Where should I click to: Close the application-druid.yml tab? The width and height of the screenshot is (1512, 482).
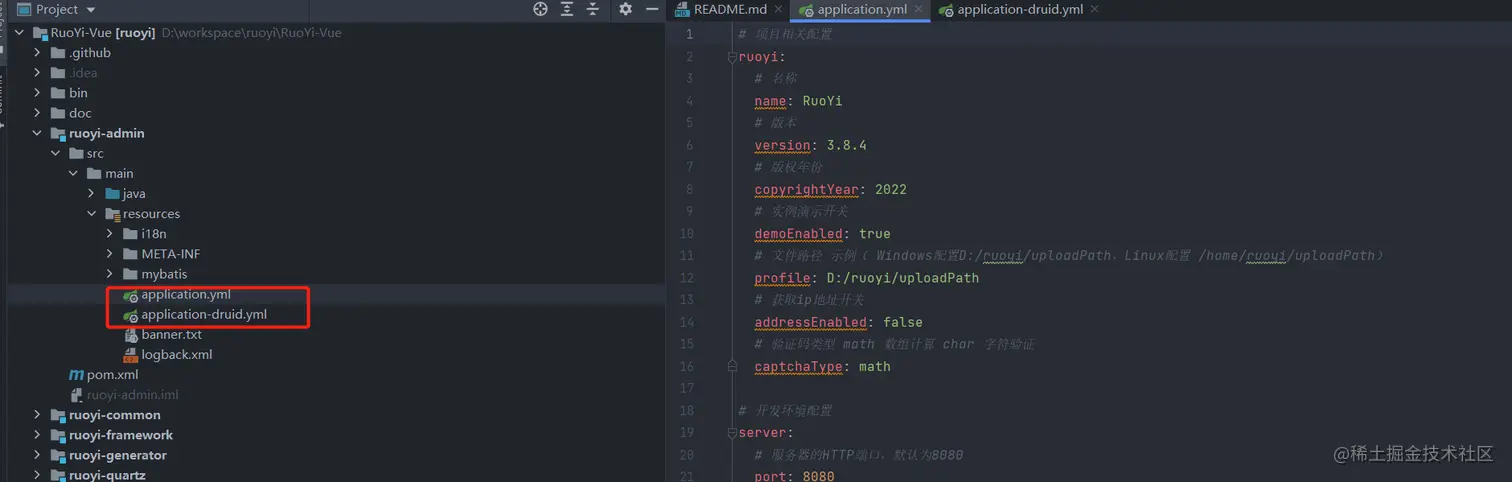[1094, 10]
